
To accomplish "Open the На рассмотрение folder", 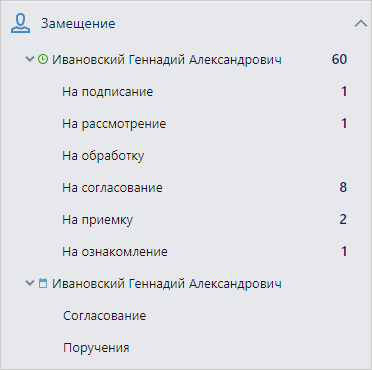I will (114, 124).
